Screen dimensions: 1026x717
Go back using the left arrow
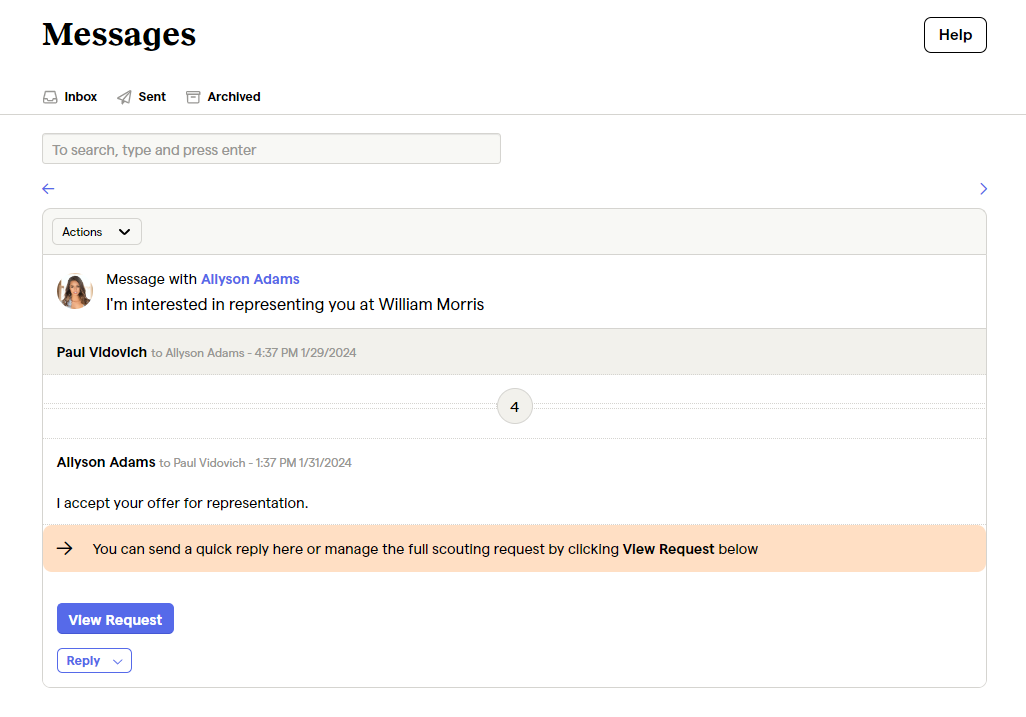click(x=48, y=188)
